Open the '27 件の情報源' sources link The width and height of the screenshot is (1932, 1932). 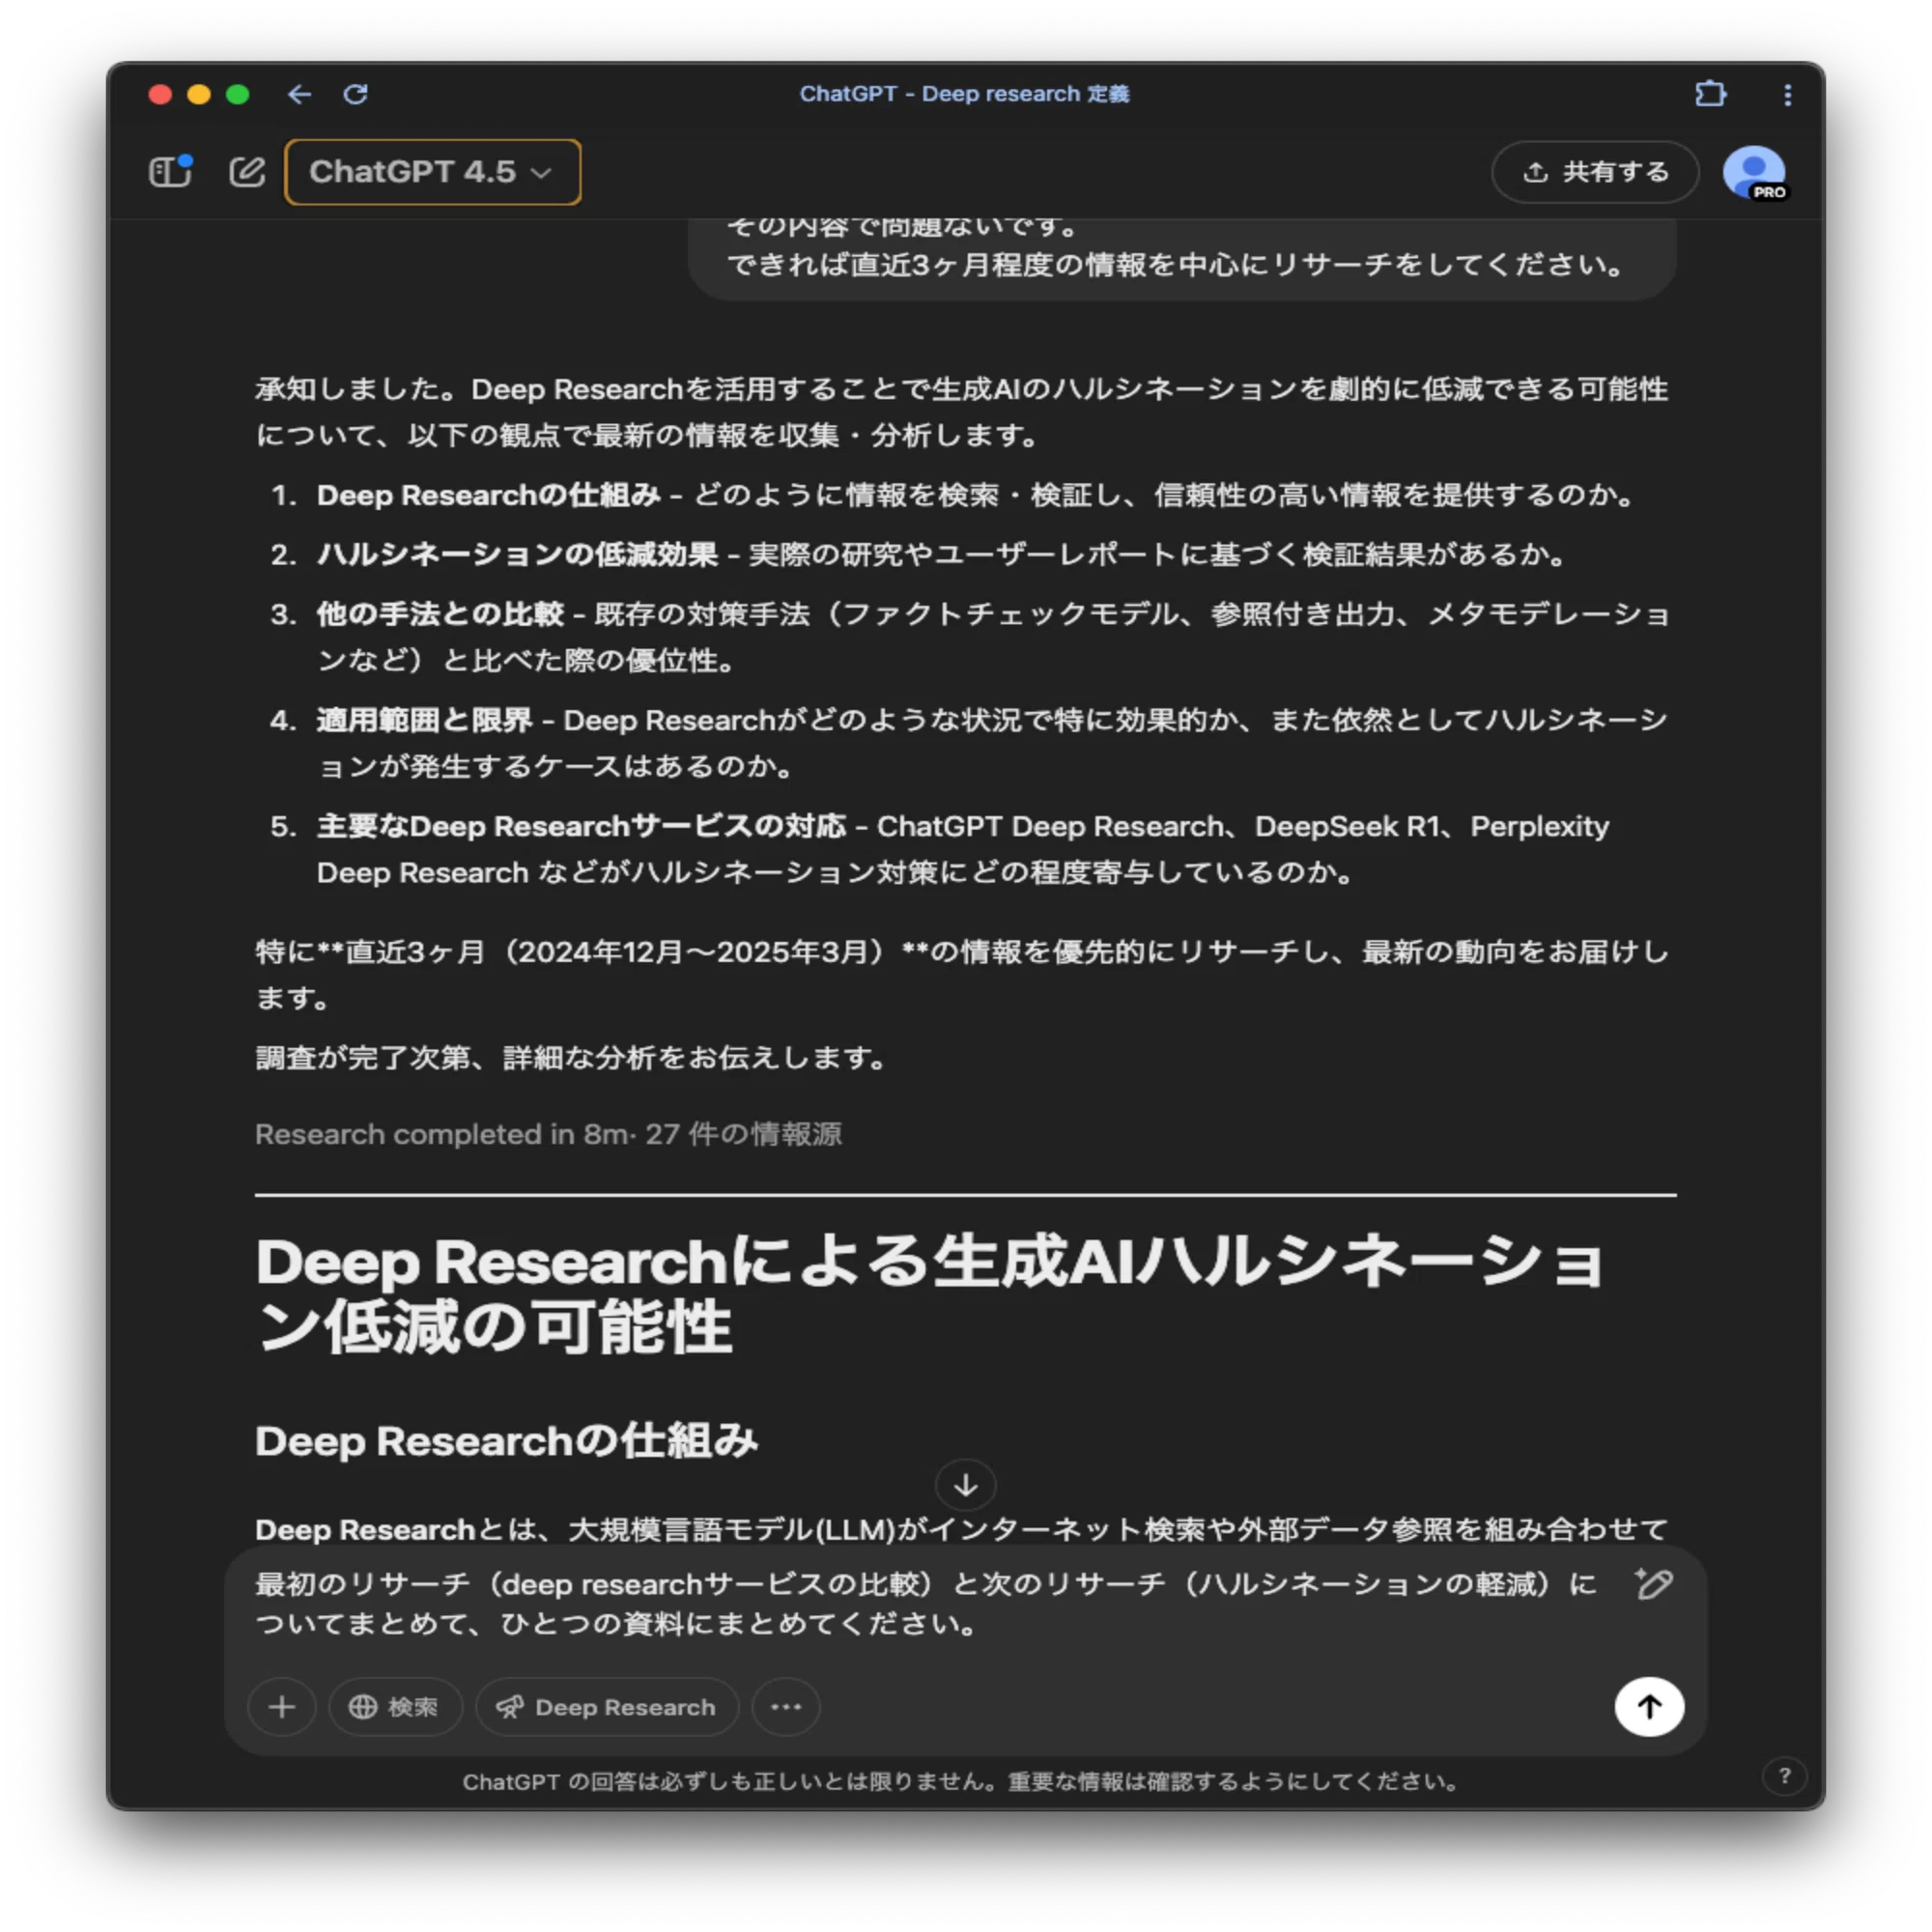[743, 1134]
